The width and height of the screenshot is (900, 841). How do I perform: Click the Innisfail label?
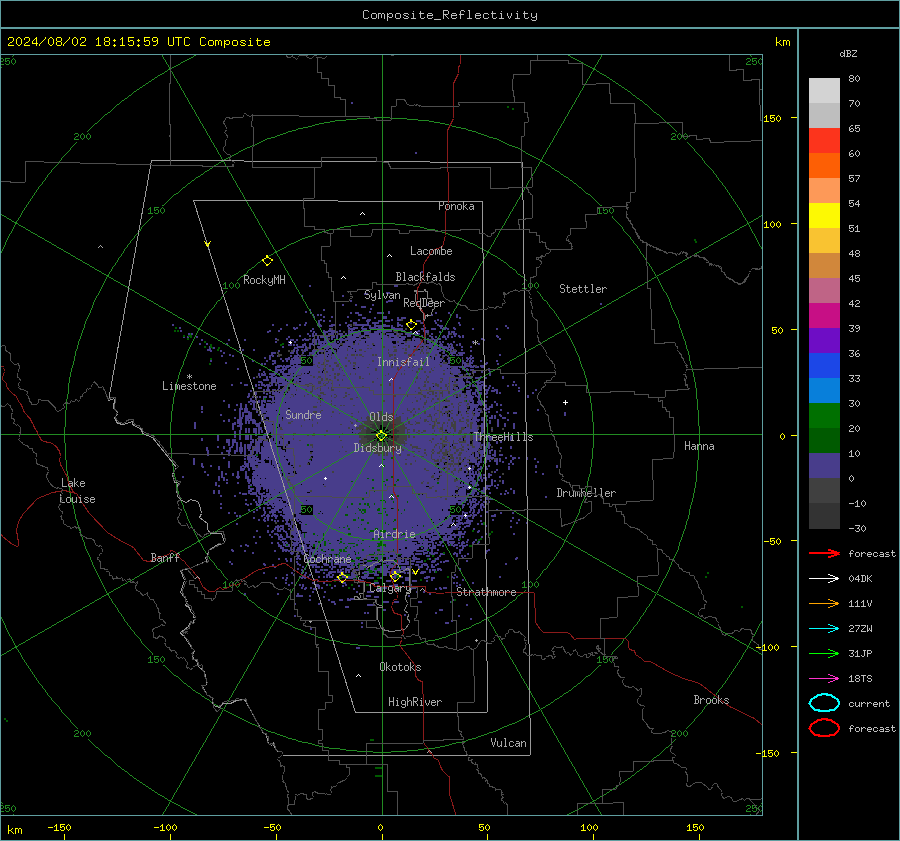(x=403, y=362)
